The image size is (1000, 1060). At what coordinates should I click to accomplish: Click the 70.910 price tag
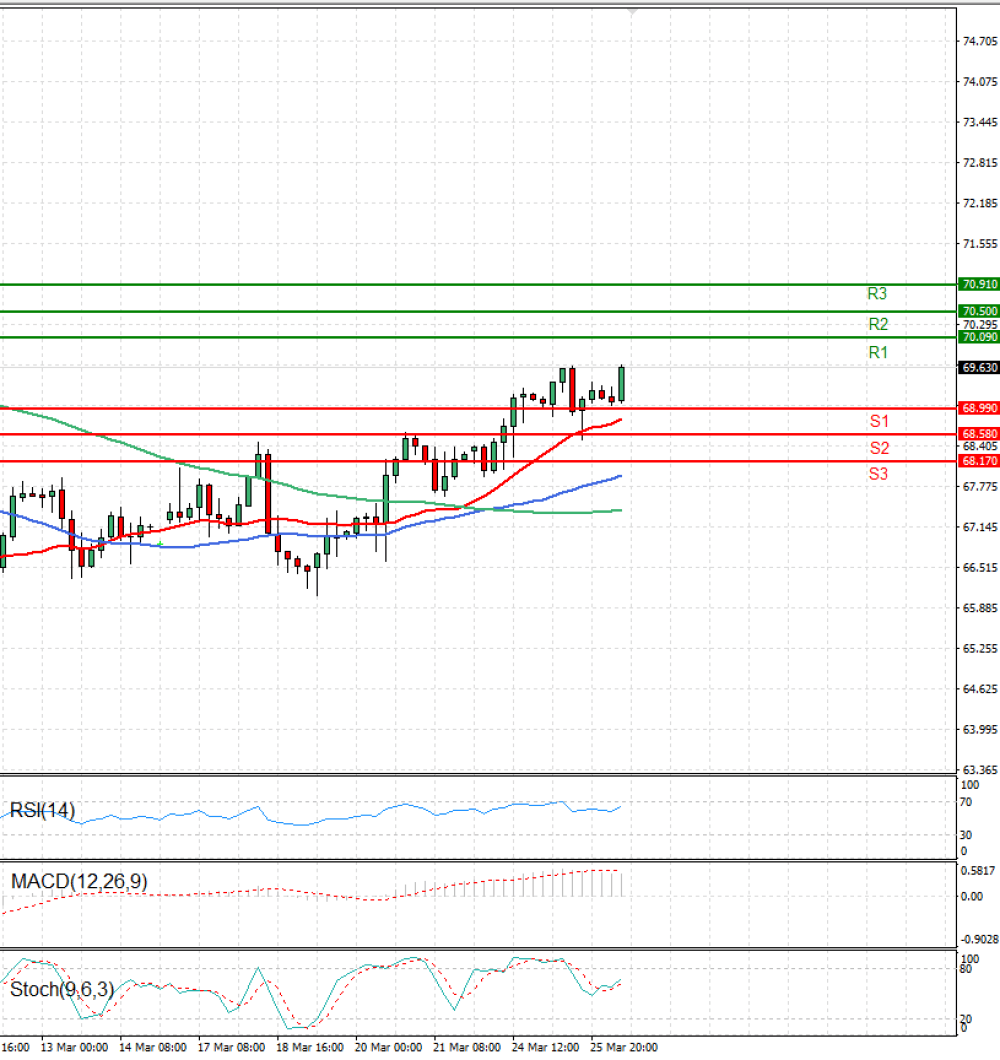coord(979,284)
